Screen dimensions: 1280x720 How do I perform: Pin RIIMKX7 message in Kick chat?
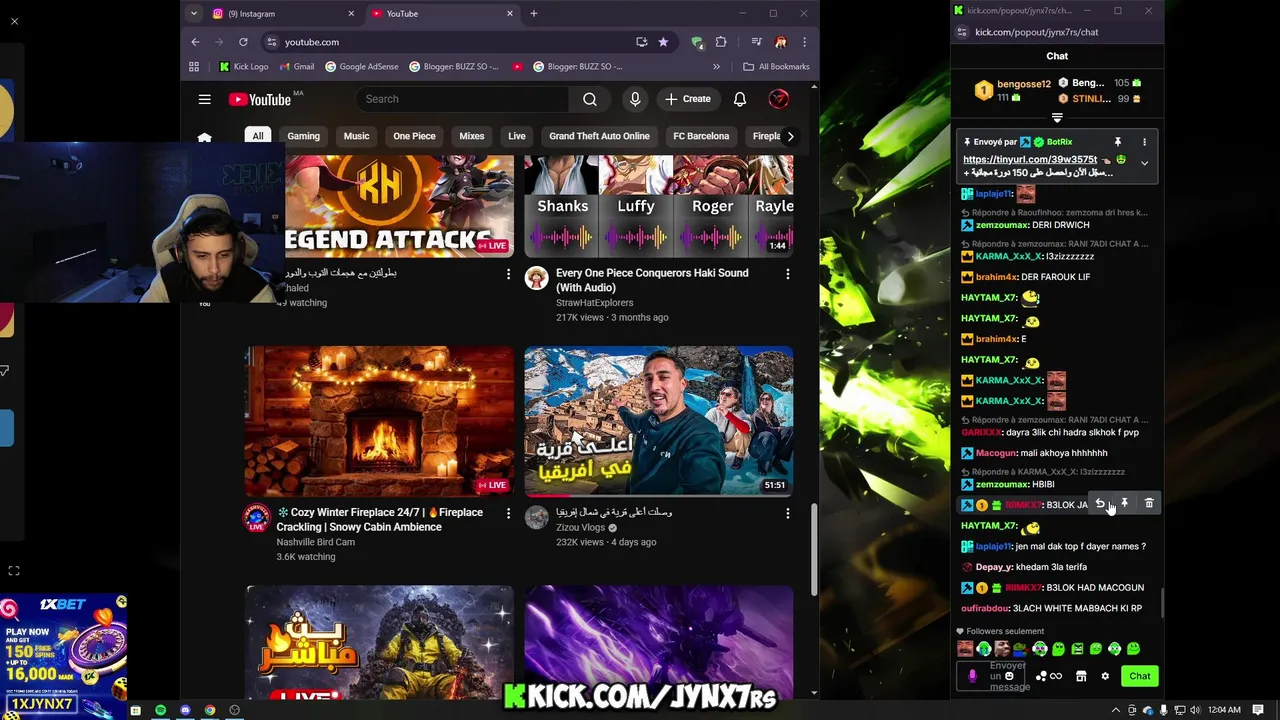(x=1124, y=504)
